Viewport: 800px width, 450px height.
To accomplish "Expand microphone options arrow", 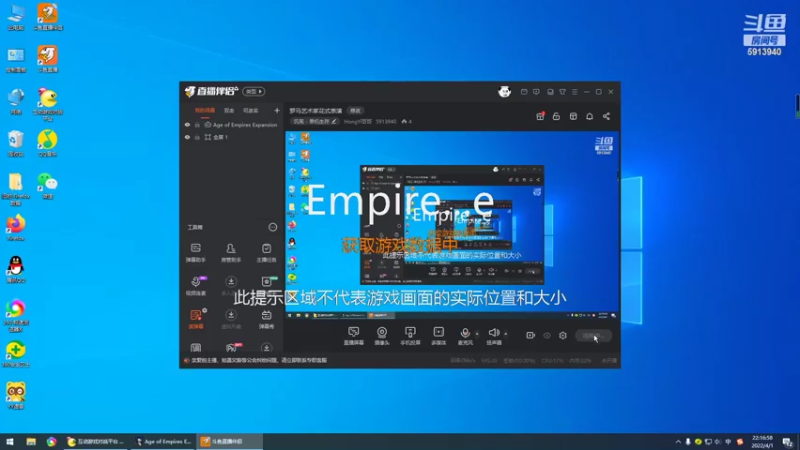I will [x=477, y=334].
